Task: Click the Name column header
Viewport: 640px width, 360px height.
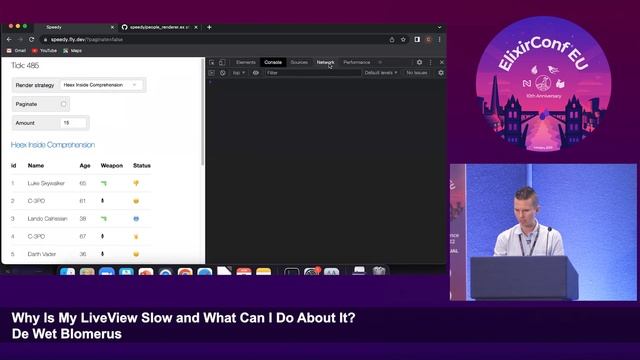Action: [36, 165]
